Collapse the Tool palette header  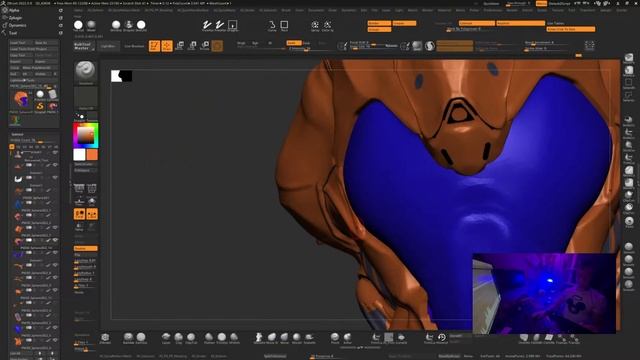(x=13, y=33)
